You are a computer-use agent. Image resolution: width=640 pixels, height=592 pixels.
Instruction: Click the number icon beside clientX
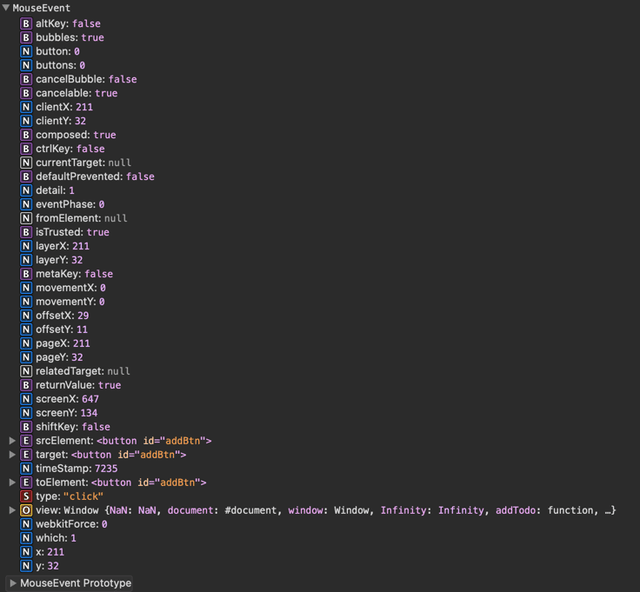pos(26,107)
